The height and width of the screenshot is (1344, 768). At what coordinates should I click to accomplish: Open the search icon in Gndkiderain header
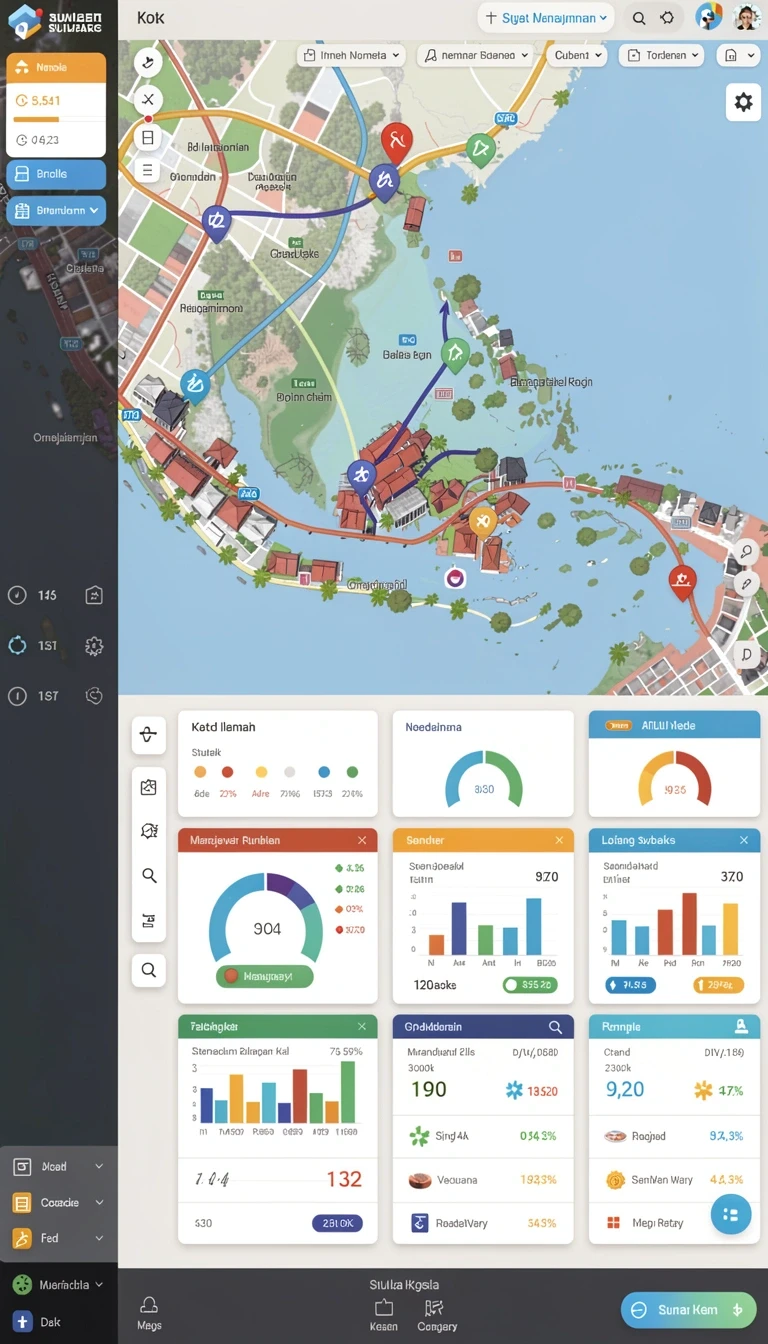click(555, 1027)
